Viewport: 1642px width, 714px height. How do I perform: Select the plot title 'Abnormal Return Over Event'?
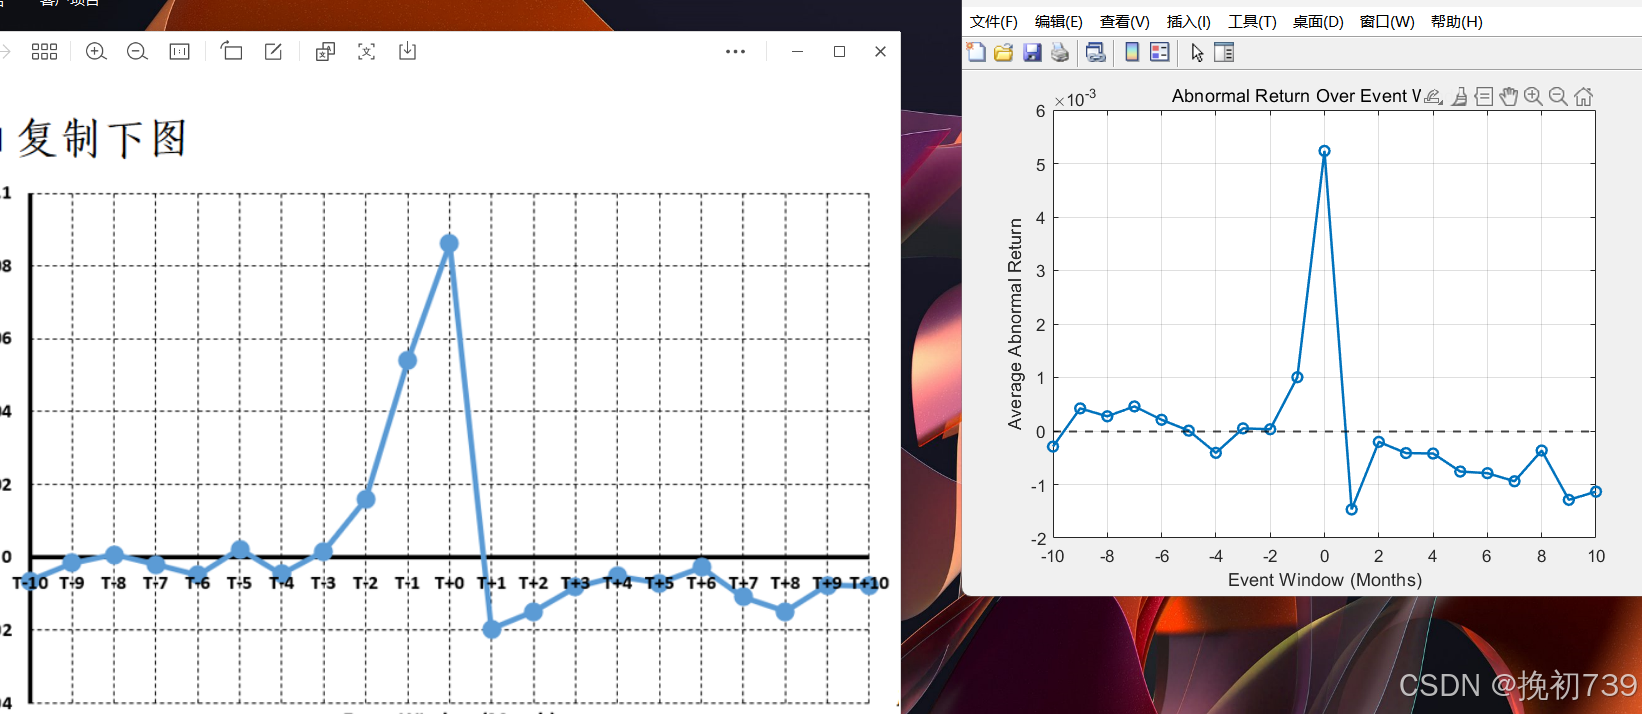point(1296,96)
